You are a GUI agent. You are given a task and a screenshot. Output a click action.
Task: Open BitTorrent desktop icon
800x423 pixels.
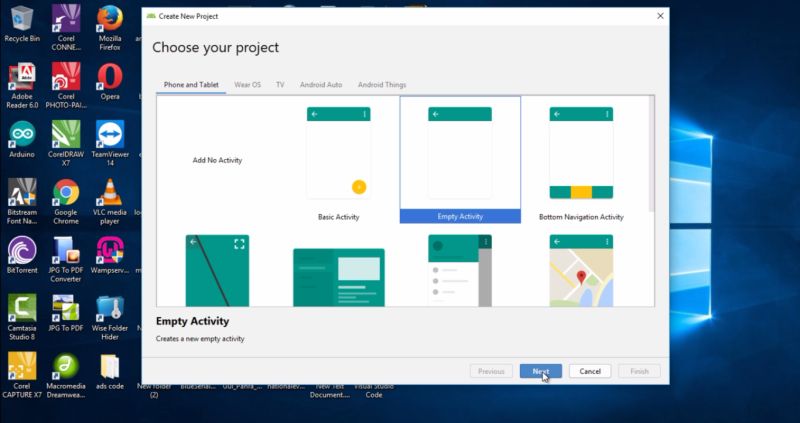pyautogui.click(x=22, y=255)
